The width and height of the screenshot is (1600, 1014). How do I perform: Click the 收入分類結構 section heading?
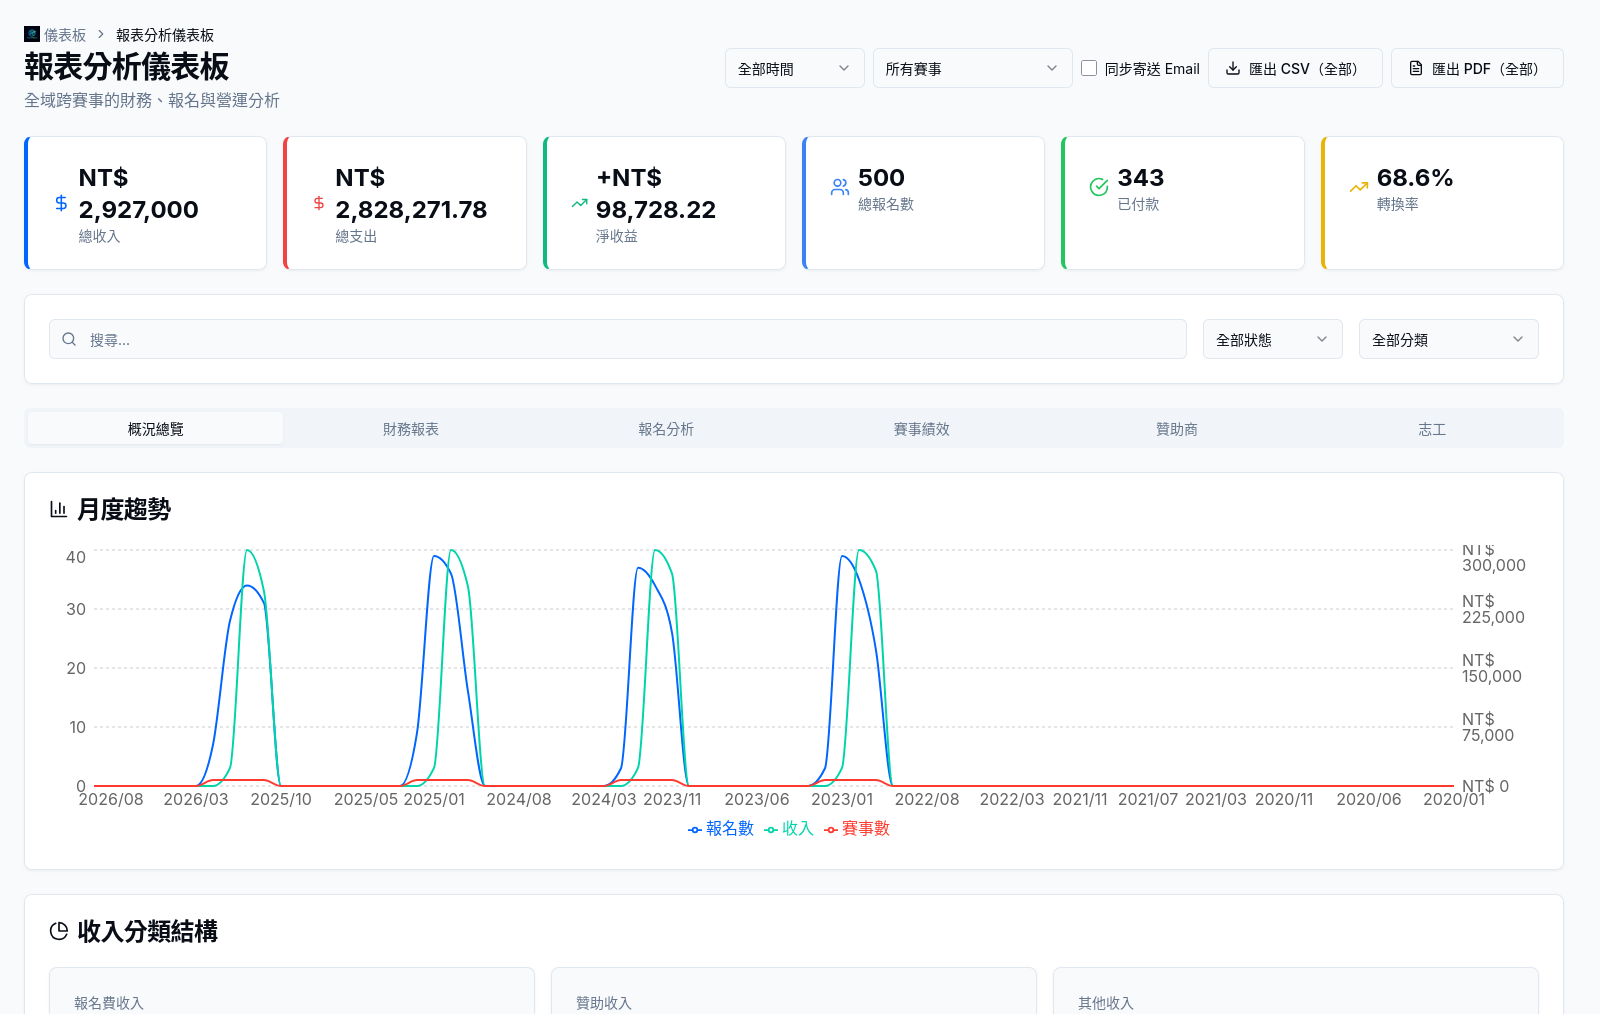(x=148, y=932)
